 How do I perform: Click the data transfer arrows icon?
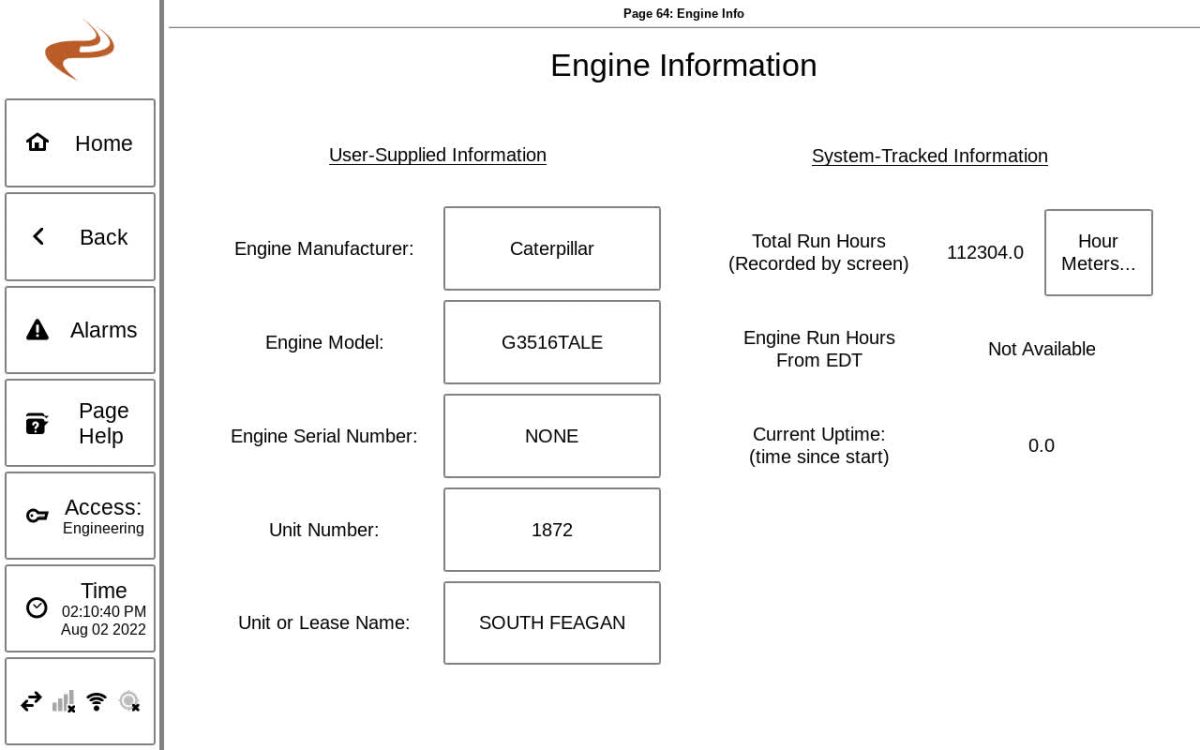pyautogui.click(x=29, y=700)
